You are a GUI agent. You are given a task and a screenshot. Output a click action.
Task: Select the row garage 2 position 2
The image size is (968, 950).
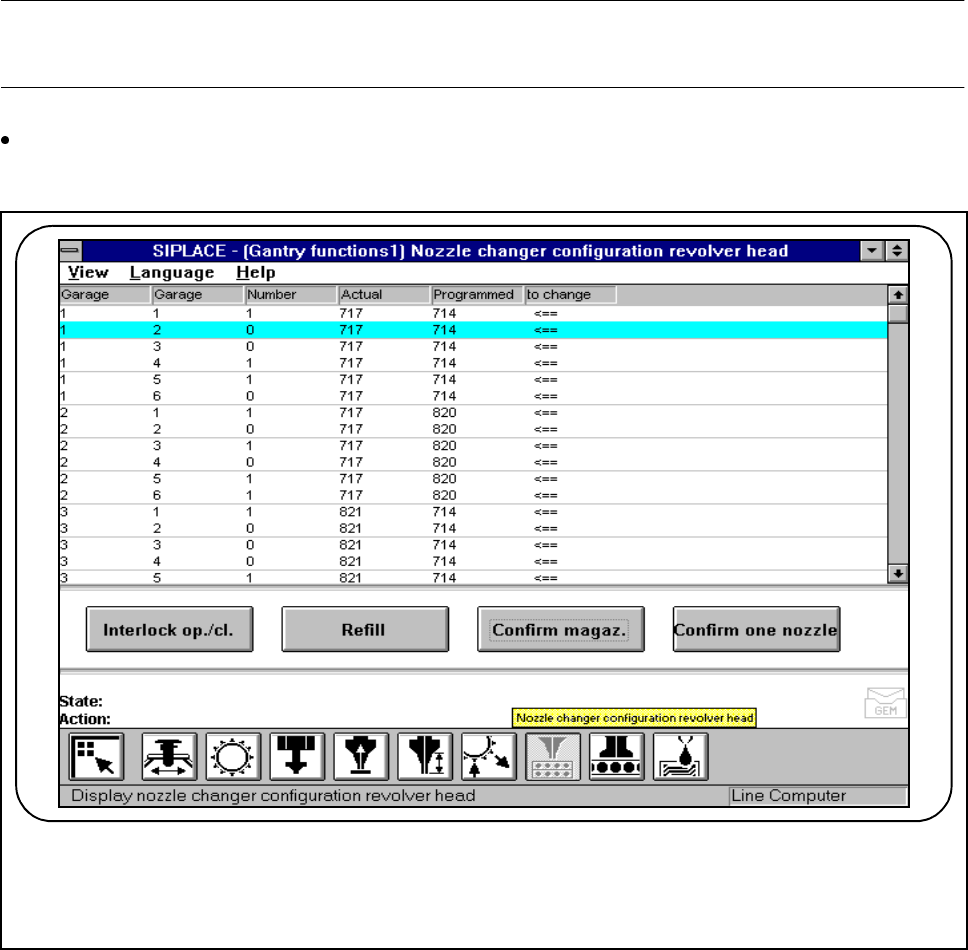pyautogui.click(x=474, y=429)
